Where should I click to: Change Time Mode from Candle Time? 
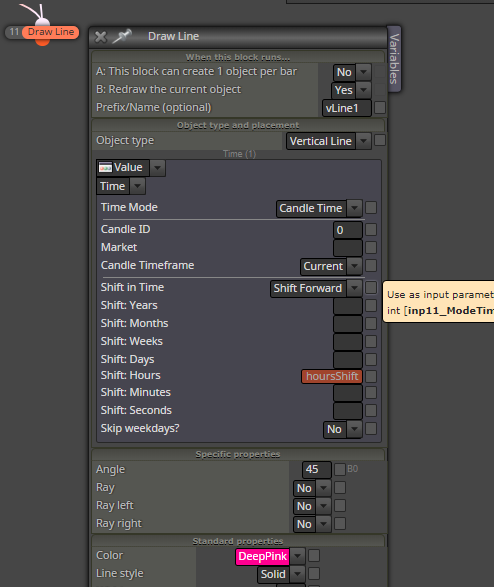click(319, 208)
